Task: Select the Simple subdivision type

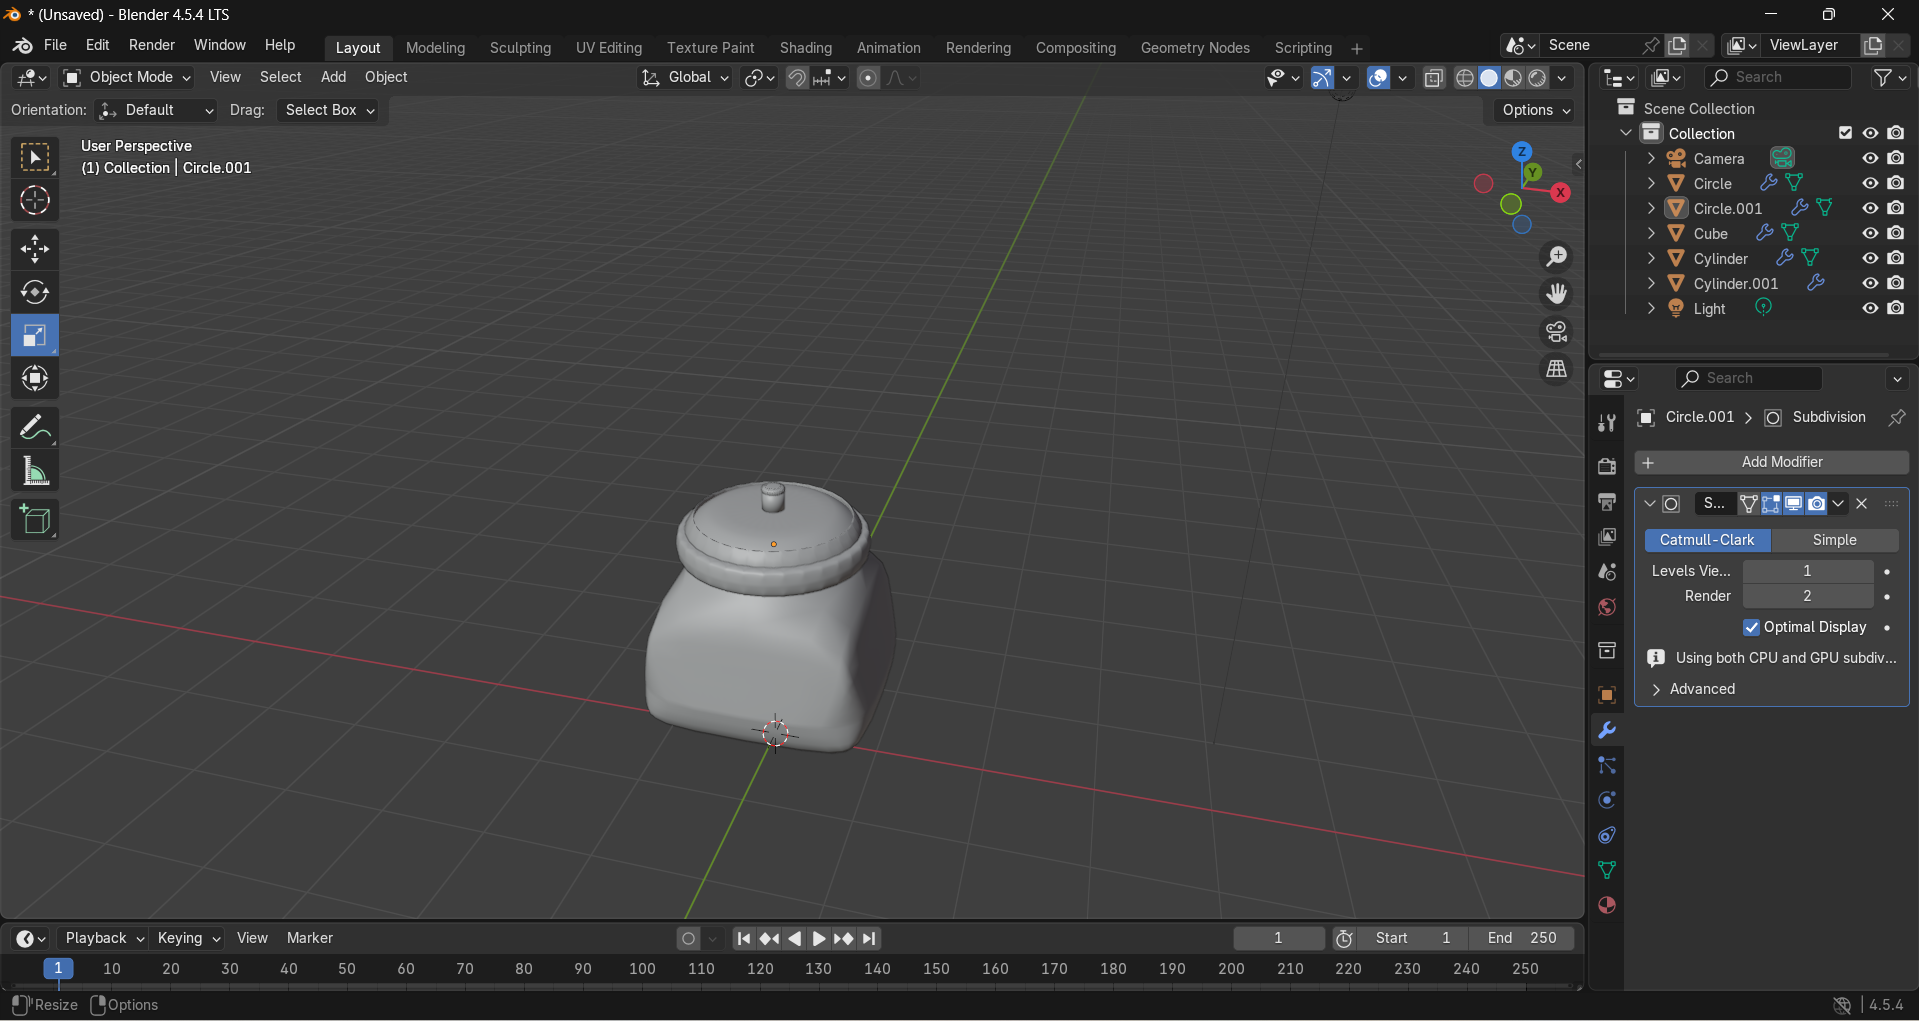Action: [1834, 540]
